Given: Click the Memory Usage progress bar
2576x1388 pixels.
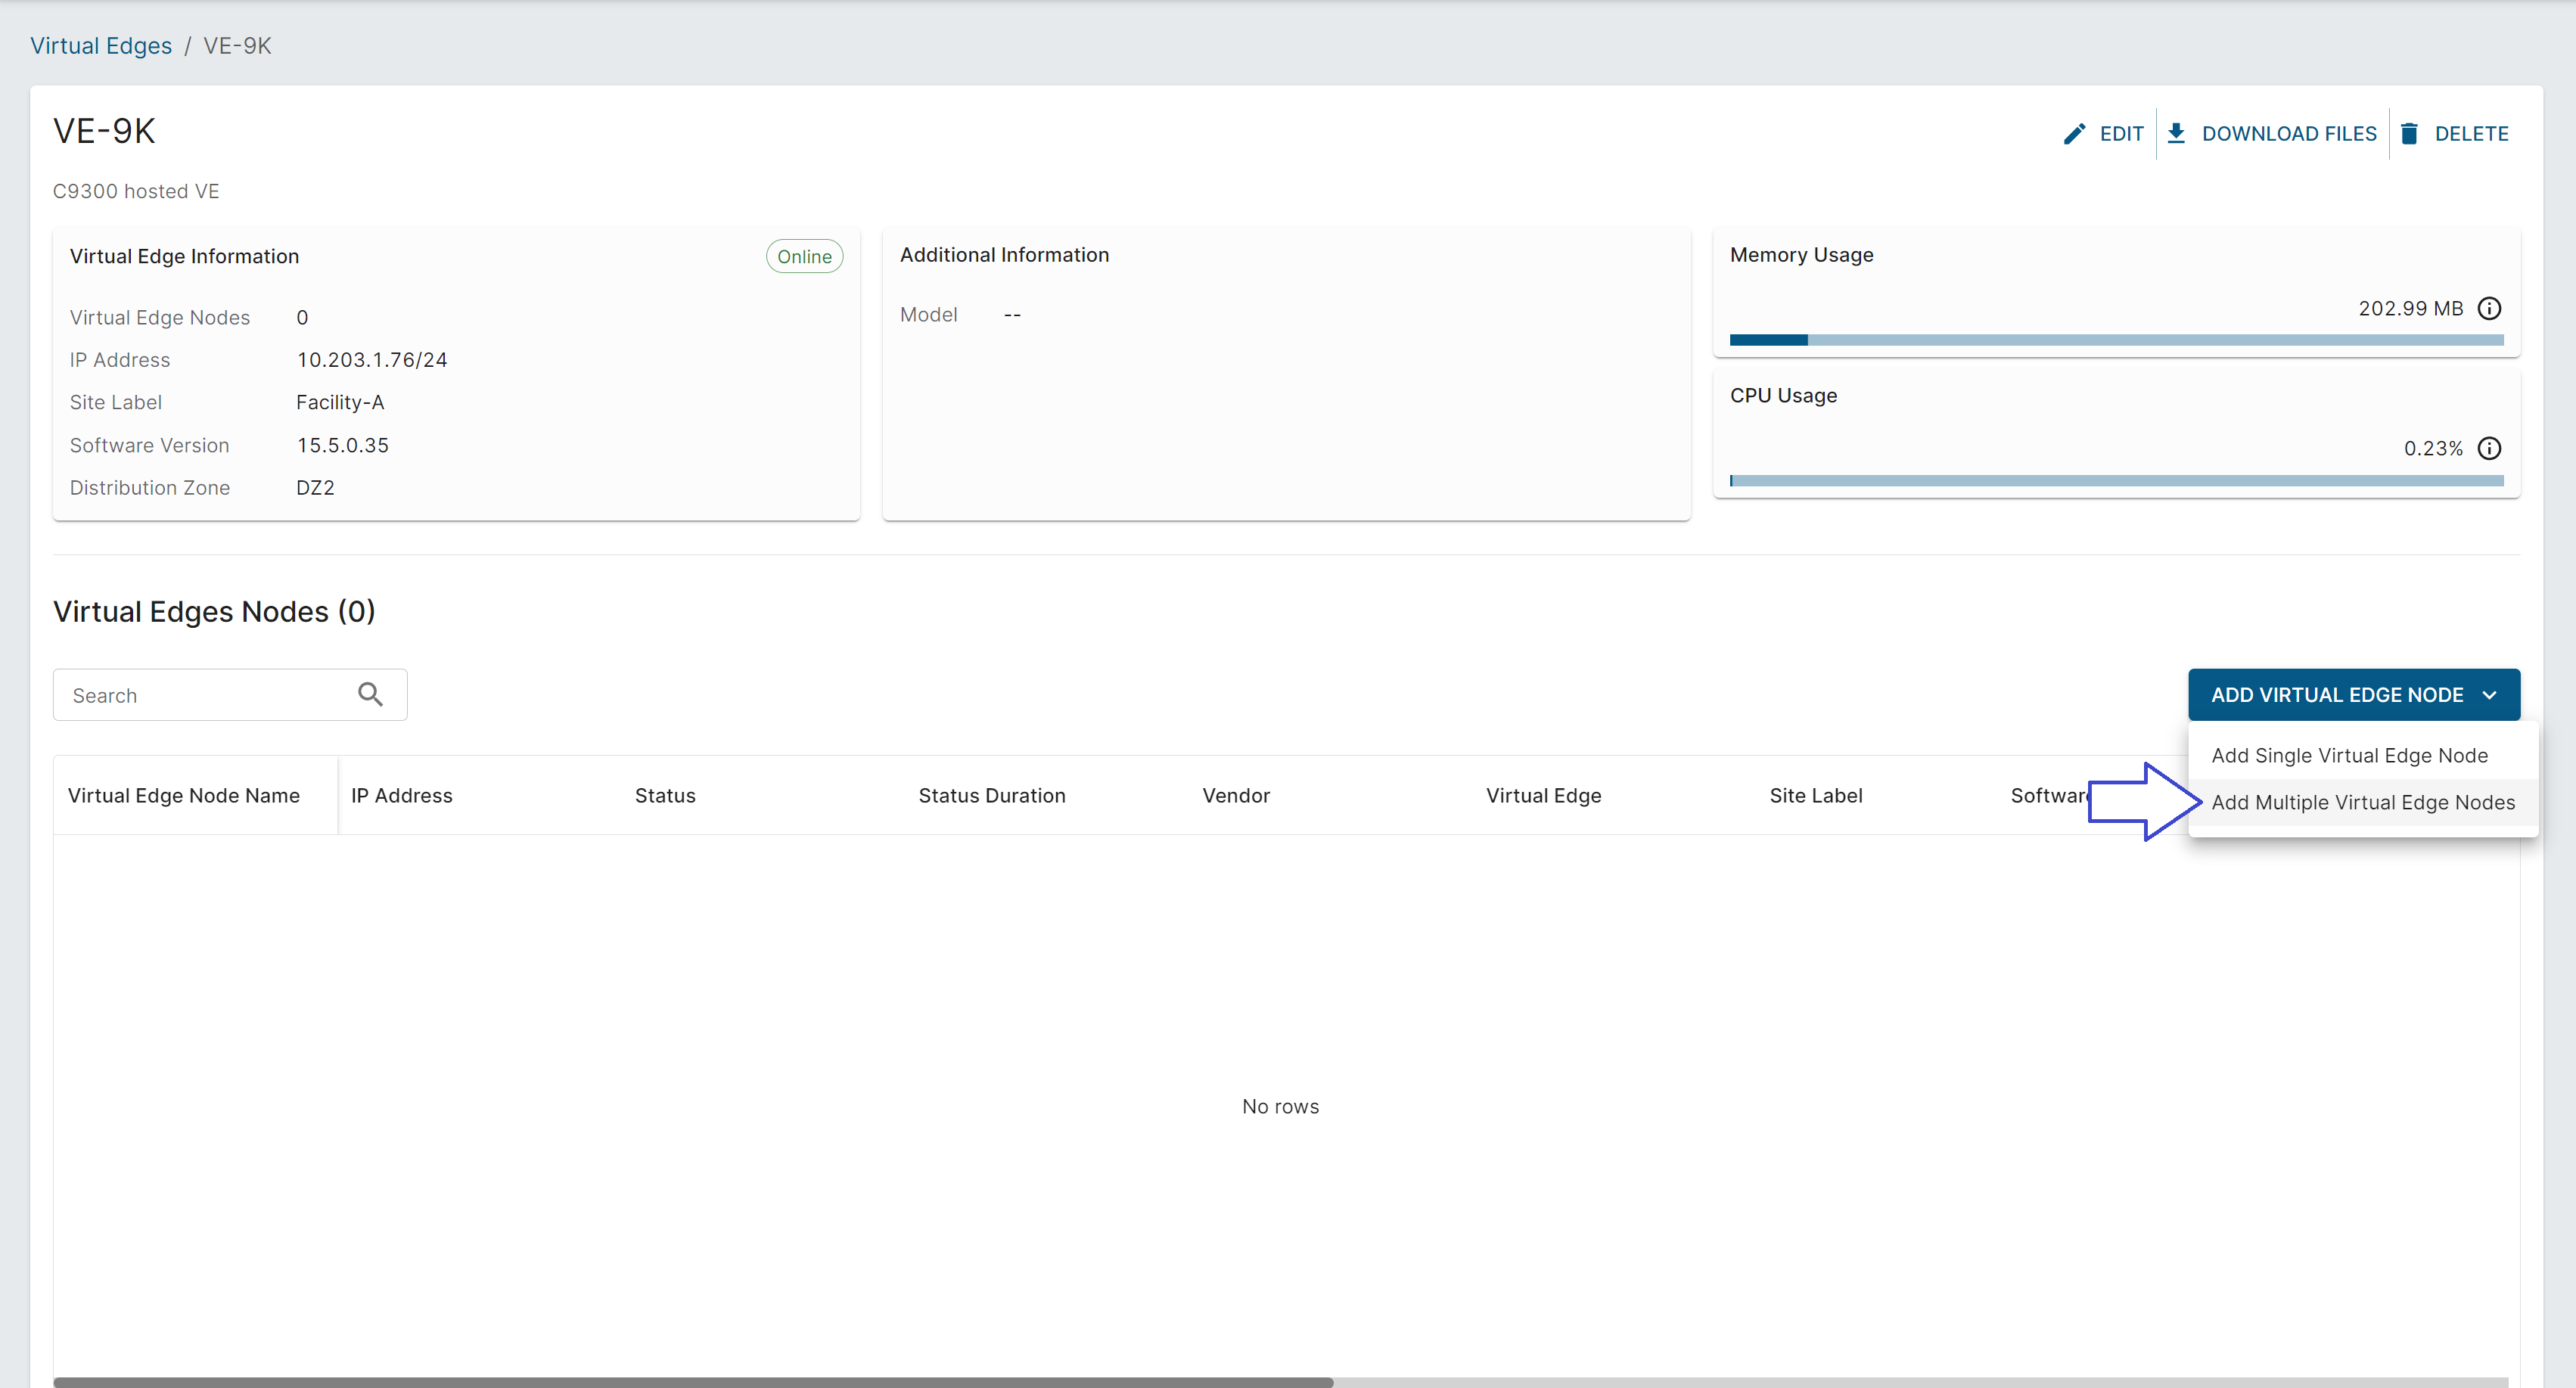Looking at the screenshot, I should point(2116,341).
